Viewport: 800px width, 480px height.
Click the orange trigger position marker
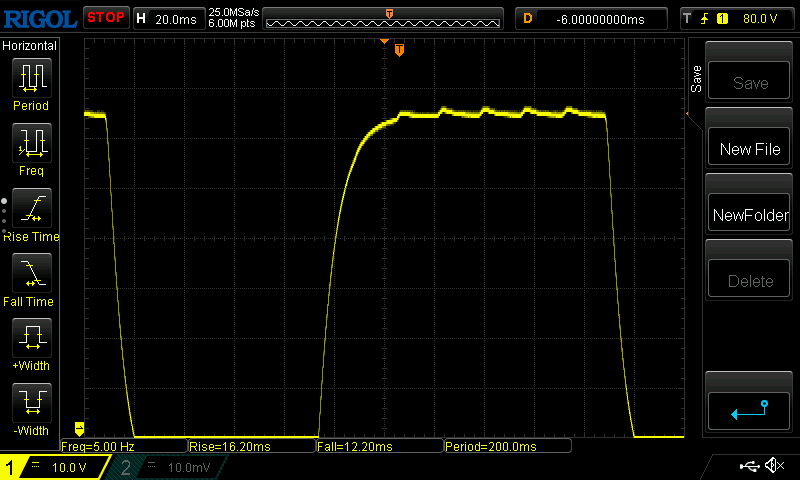tap(399, 49)
